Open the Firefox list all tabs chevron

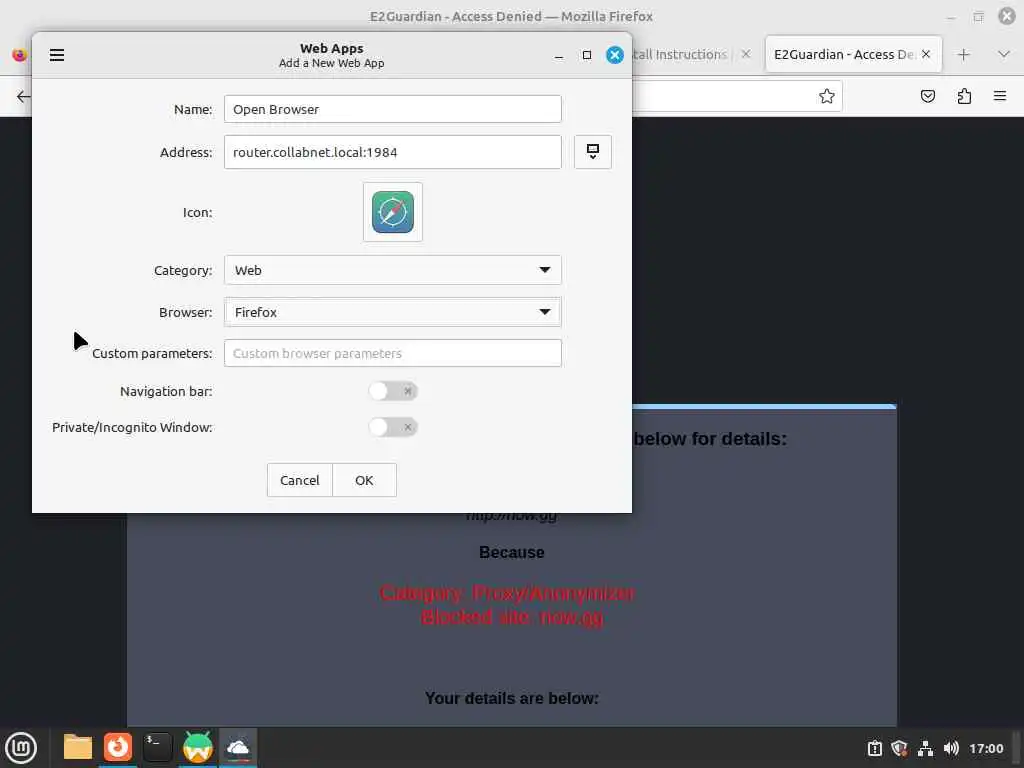click(x=1004, y=54)
